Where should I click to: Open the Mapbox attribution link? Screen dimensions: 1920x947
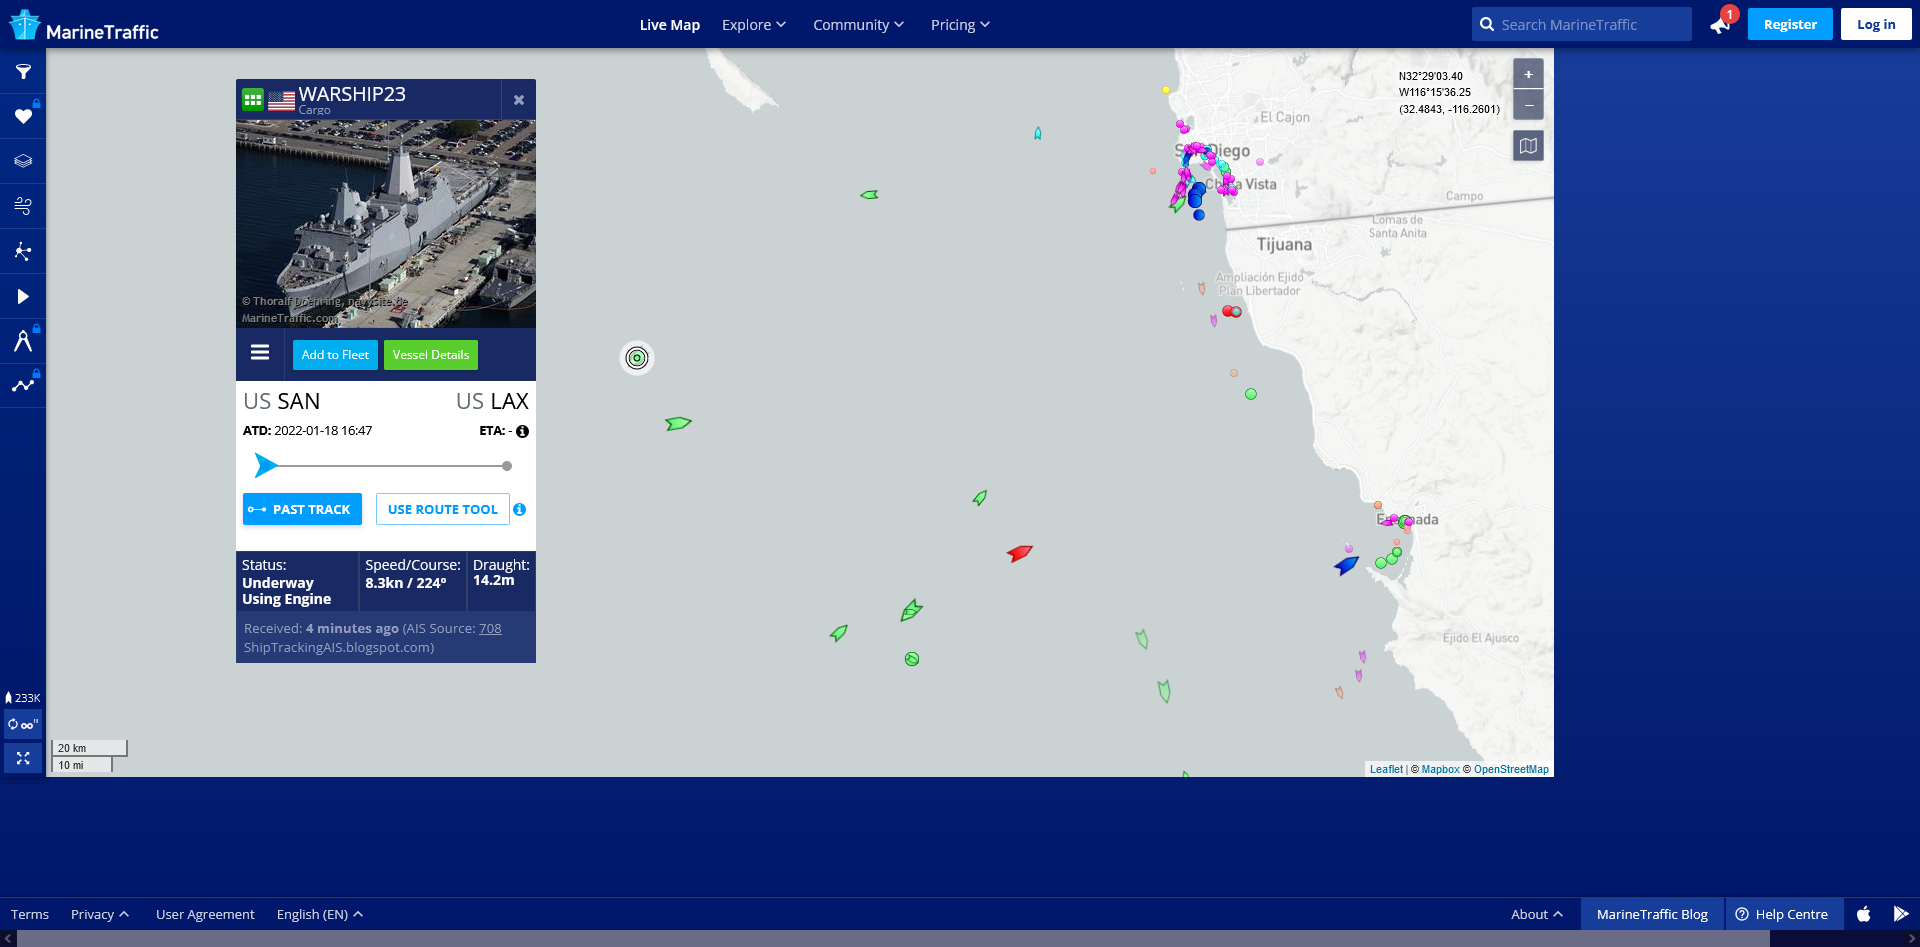tap(1440, 770)
